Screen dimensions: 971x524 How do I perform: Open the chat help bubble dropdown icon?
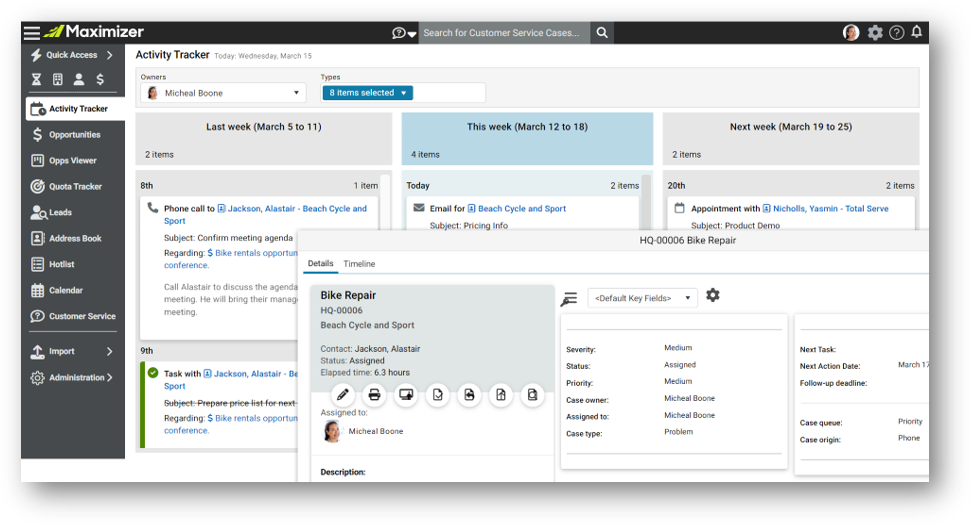[404, 33]
